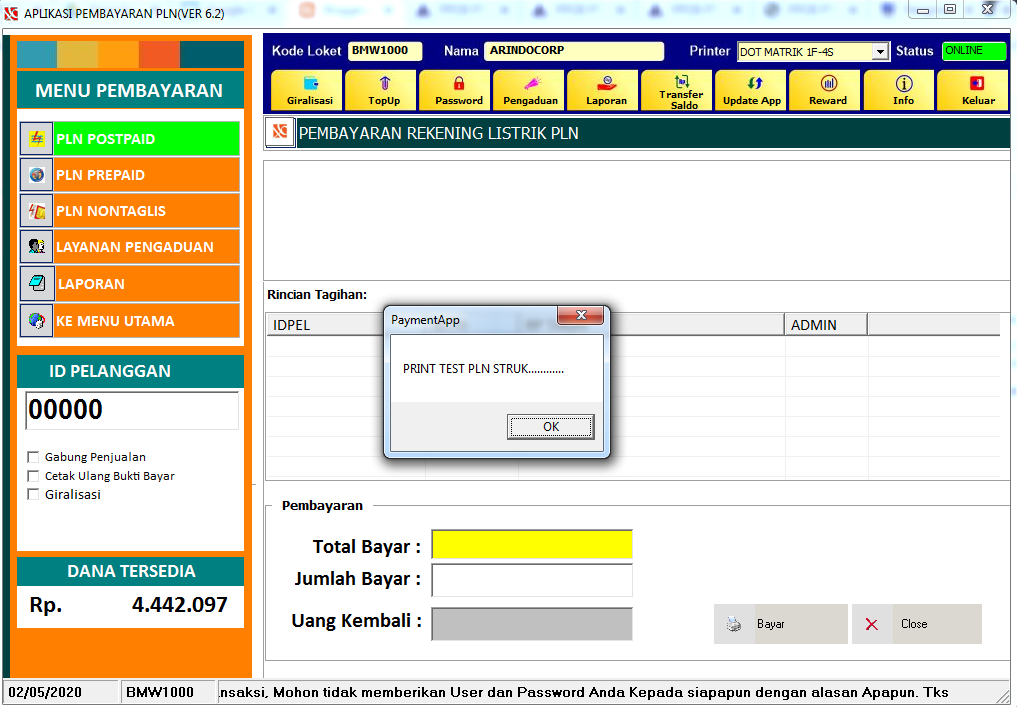The image size is (1017, 707).
Task: Open the Info toolbar button
Action: click(x=900, y=90)
